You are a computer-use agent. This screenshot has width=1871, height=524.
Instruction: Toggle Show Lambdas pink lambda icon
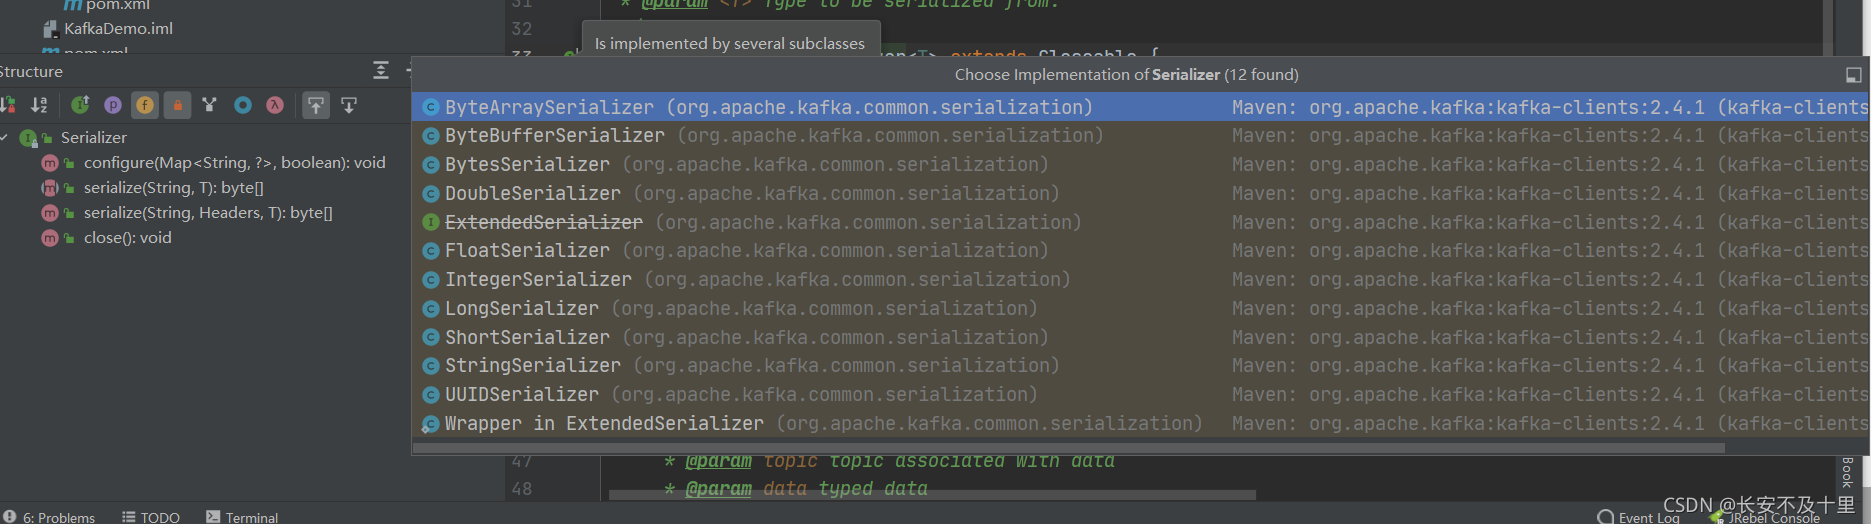(275, 105)
